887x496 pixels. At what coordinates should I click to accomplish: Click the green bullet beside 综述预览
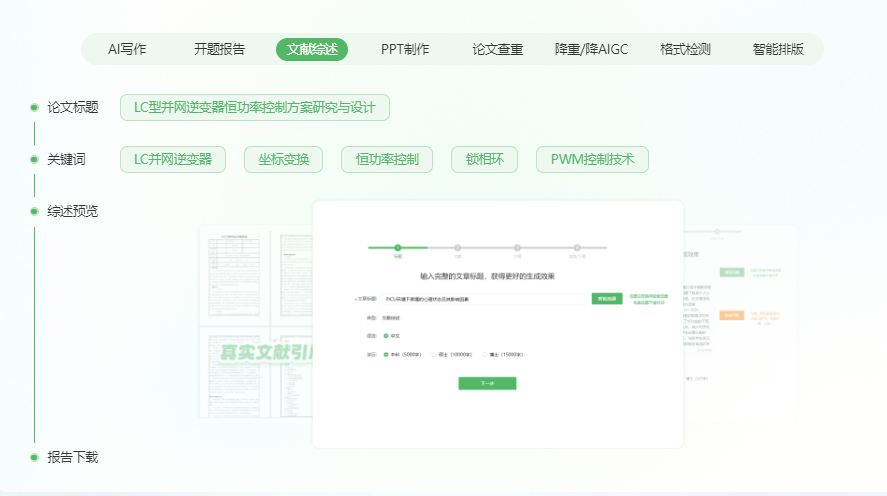tap(34, 211)
